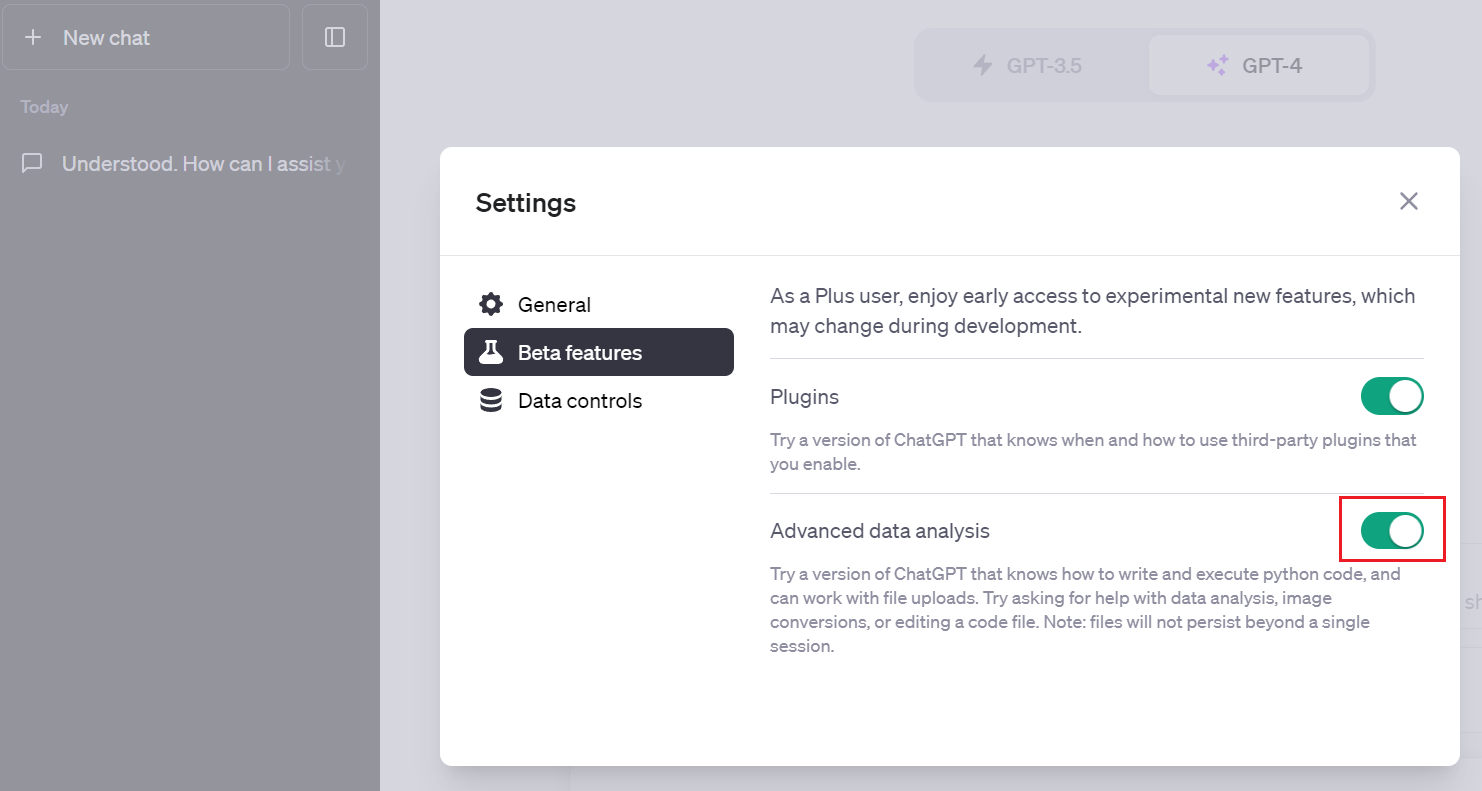1482x791 pixels.
Task: Click the lightning bolt GPT-3.5 icon
Action: [x=983, y=66]
